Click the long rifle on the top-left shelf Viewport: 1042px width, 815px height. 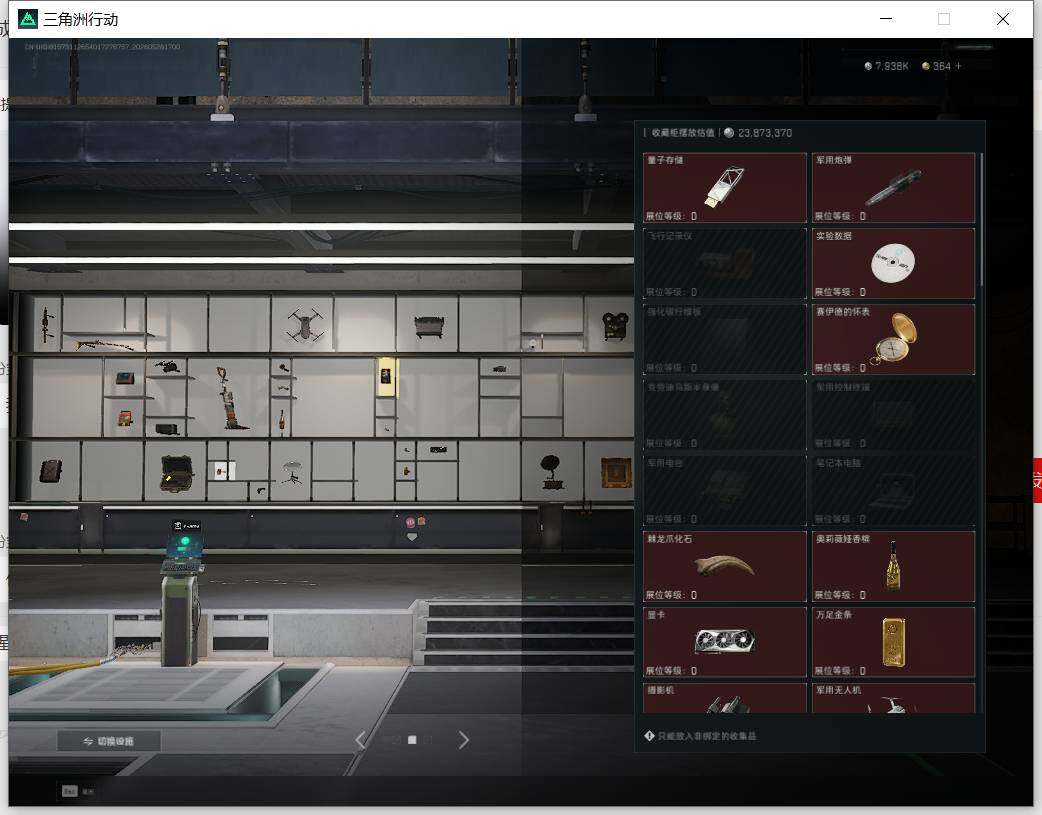coord(106,344)
